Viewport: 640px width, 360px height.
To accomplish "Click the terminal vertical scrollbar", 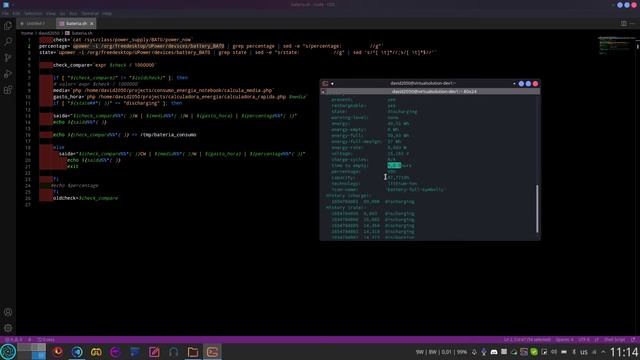I will [x=537, y=208].
